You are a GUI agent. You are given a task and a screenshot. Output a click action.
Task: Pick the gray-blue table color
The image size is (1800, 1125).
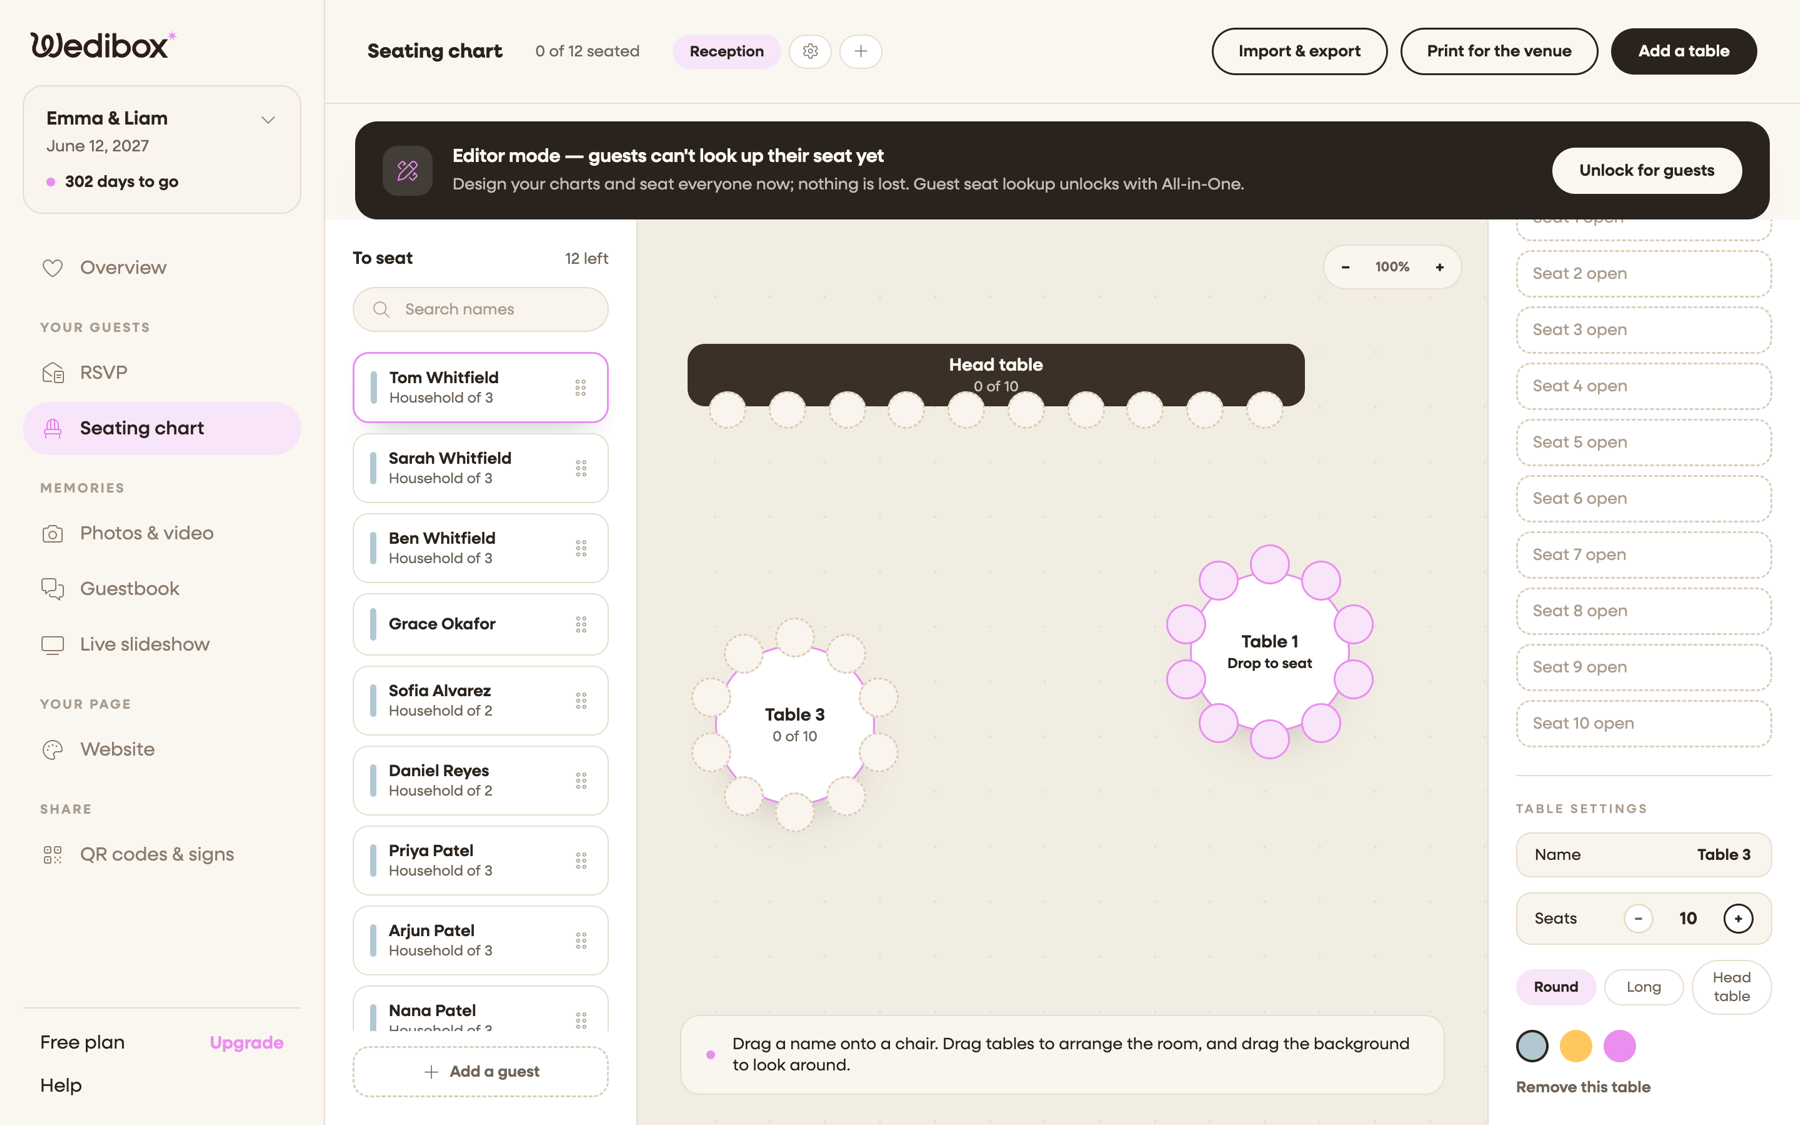tap(1532, 1046)
